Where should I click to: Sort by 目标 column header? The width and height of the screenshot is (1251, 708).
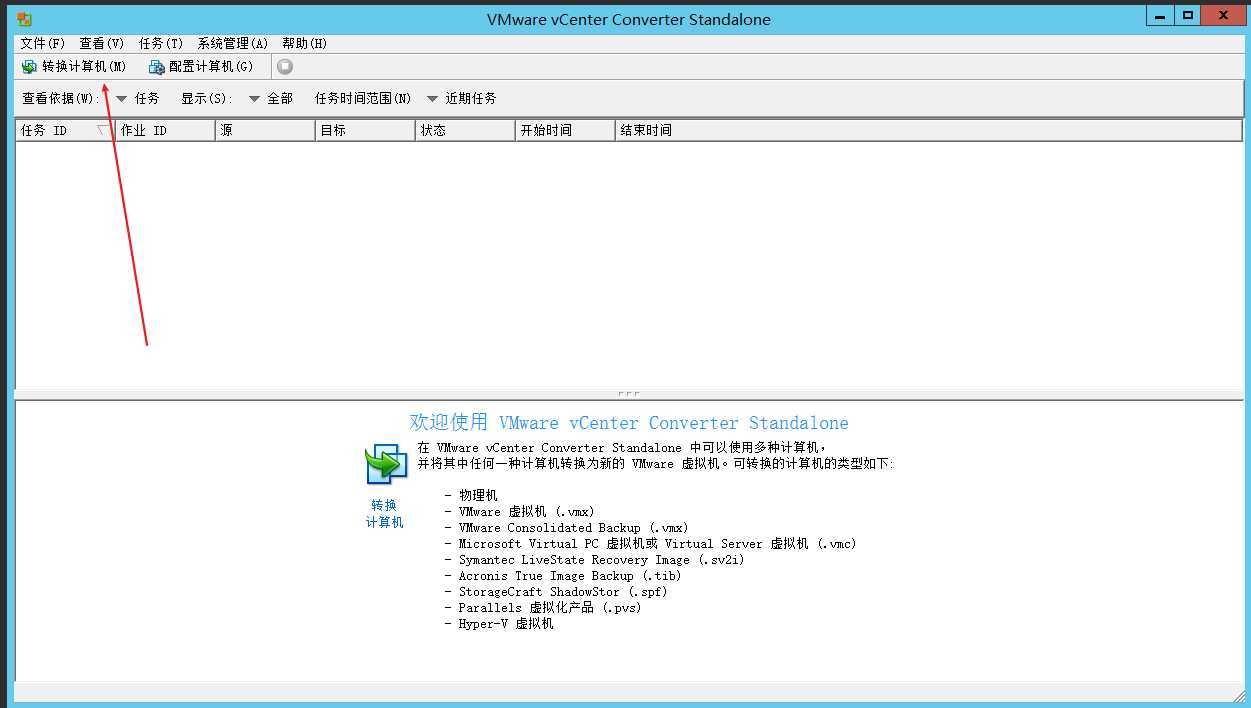click(365, 131)
